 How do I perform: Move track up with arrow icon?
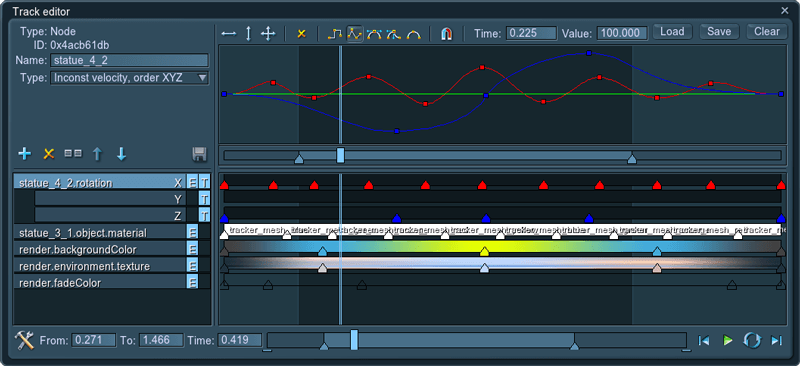(97, 153)
